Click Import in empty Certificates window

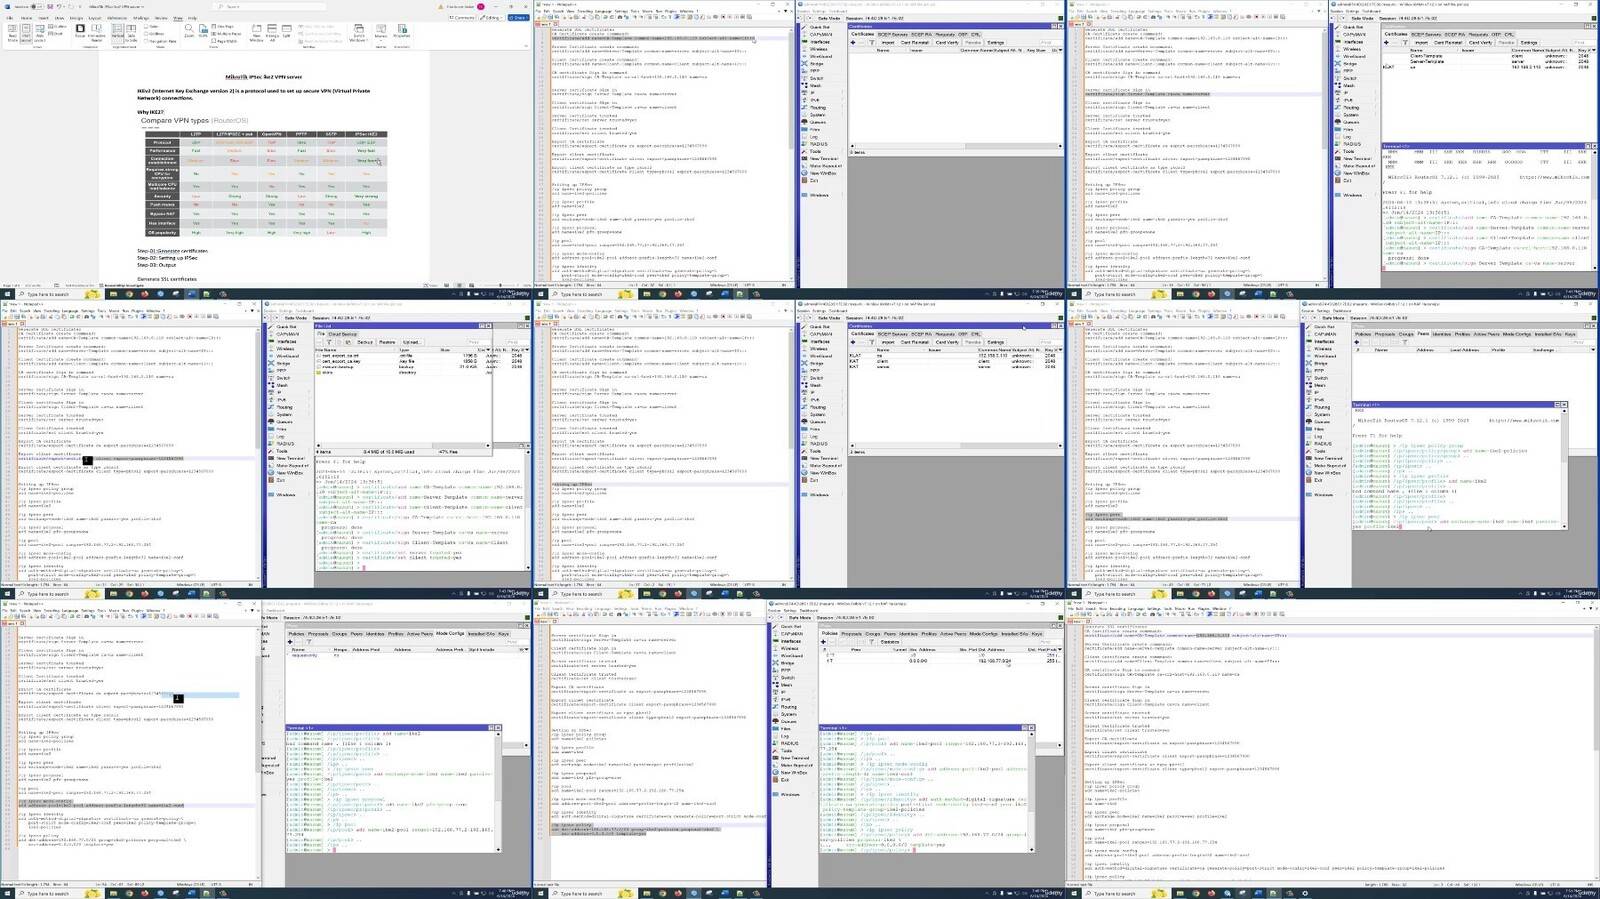pos(888,42)
